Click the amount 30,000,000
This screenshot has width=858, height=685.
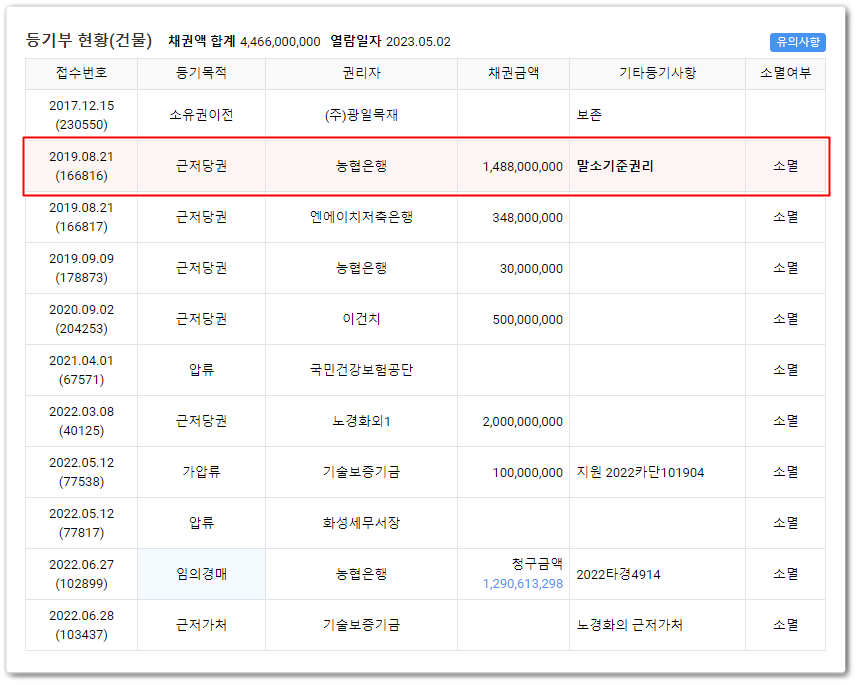point(531,269)
